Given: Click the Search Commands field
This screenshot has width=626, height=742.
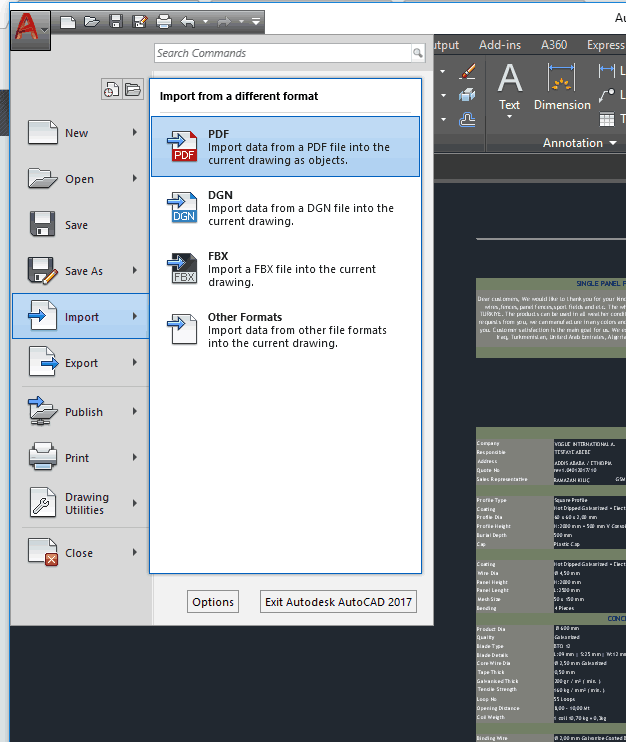Looking at the screenshot, I should (283, 53).
